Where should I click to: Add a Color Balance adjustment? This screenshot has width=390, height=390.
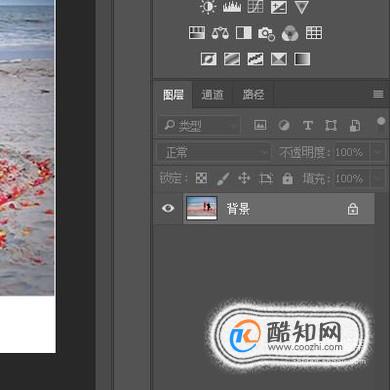220,33
